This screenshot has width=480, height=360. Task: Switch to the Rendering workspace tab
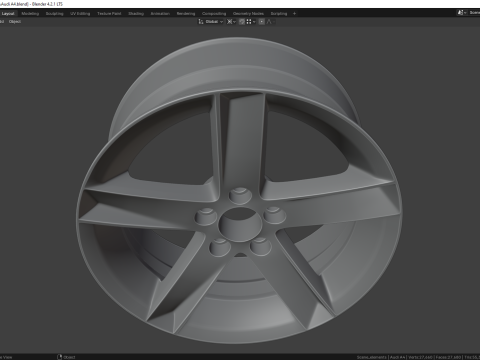pos(186,14)
